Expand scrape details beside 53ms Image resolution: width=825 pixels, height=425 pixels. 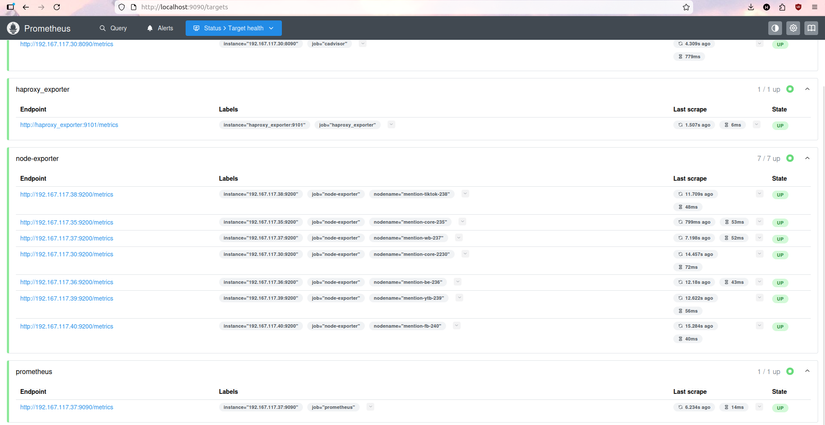pos(759,221)
